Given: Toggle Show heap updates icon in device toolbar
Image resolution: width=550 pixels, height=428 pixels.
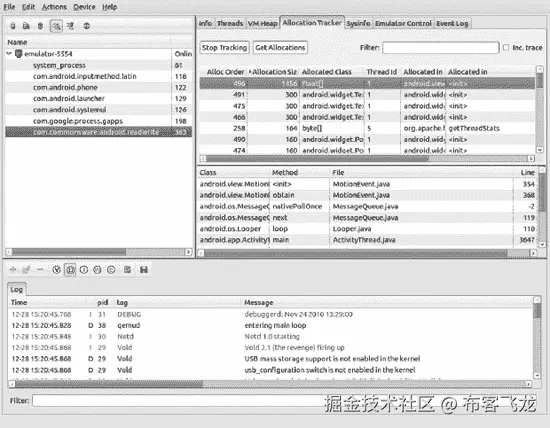Looking at the screenshot, I should [x=13, y=26].
